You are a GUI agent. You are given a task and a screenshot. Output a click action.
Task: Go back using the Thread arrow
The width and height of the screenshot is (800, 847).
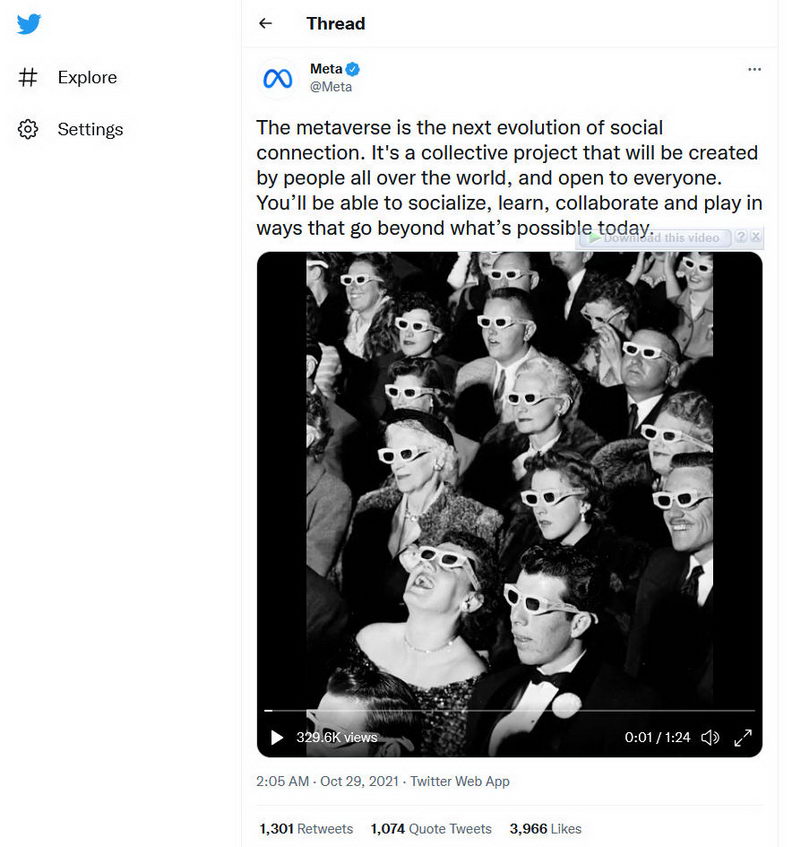tap(265, 23)
